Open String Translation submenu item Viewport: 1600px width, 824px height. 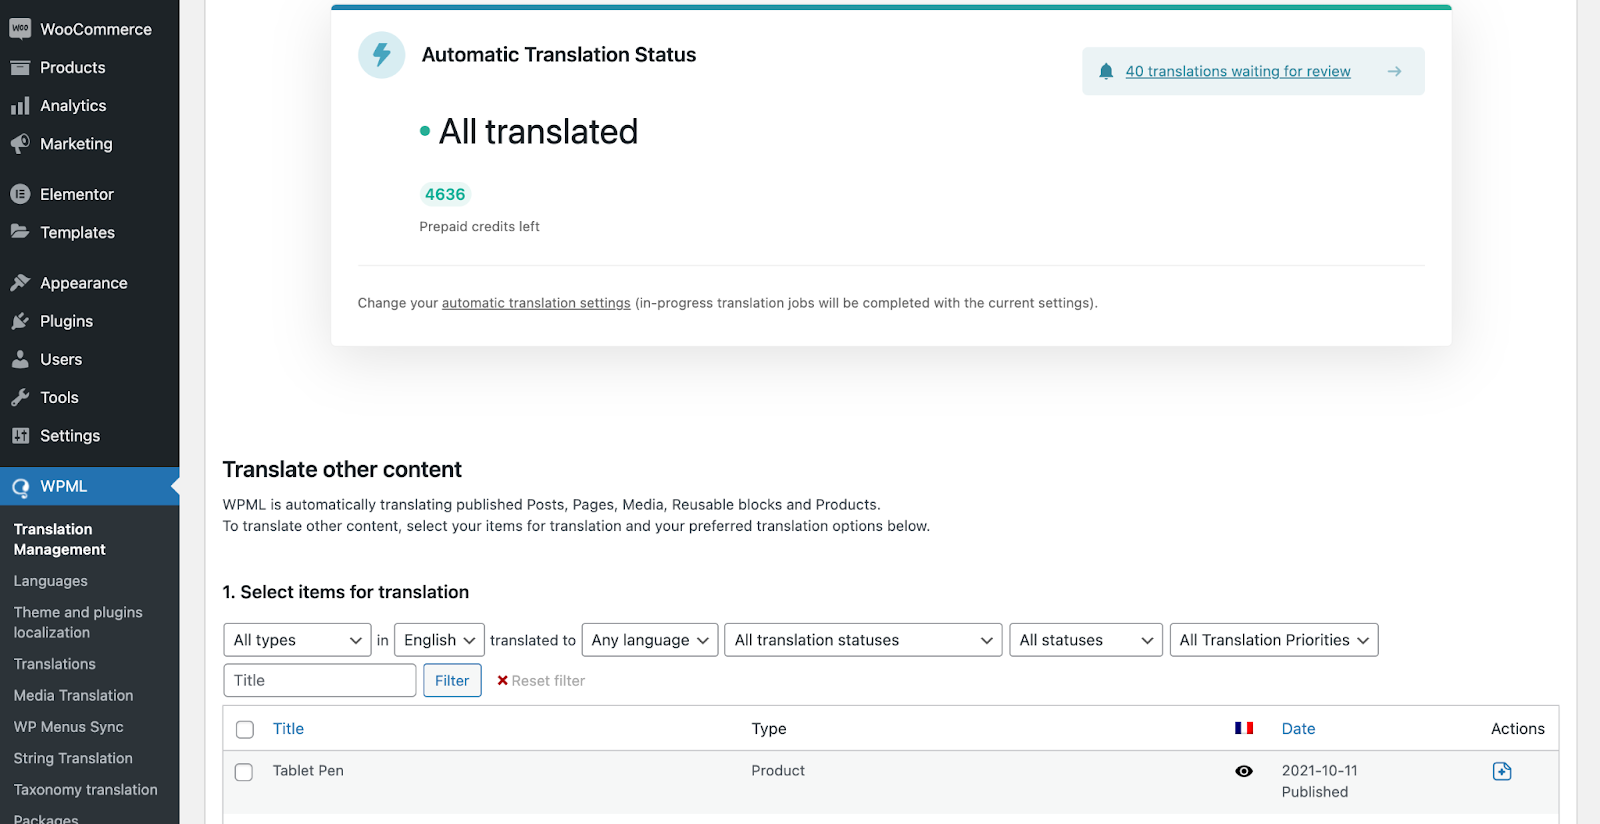[73, 758]
